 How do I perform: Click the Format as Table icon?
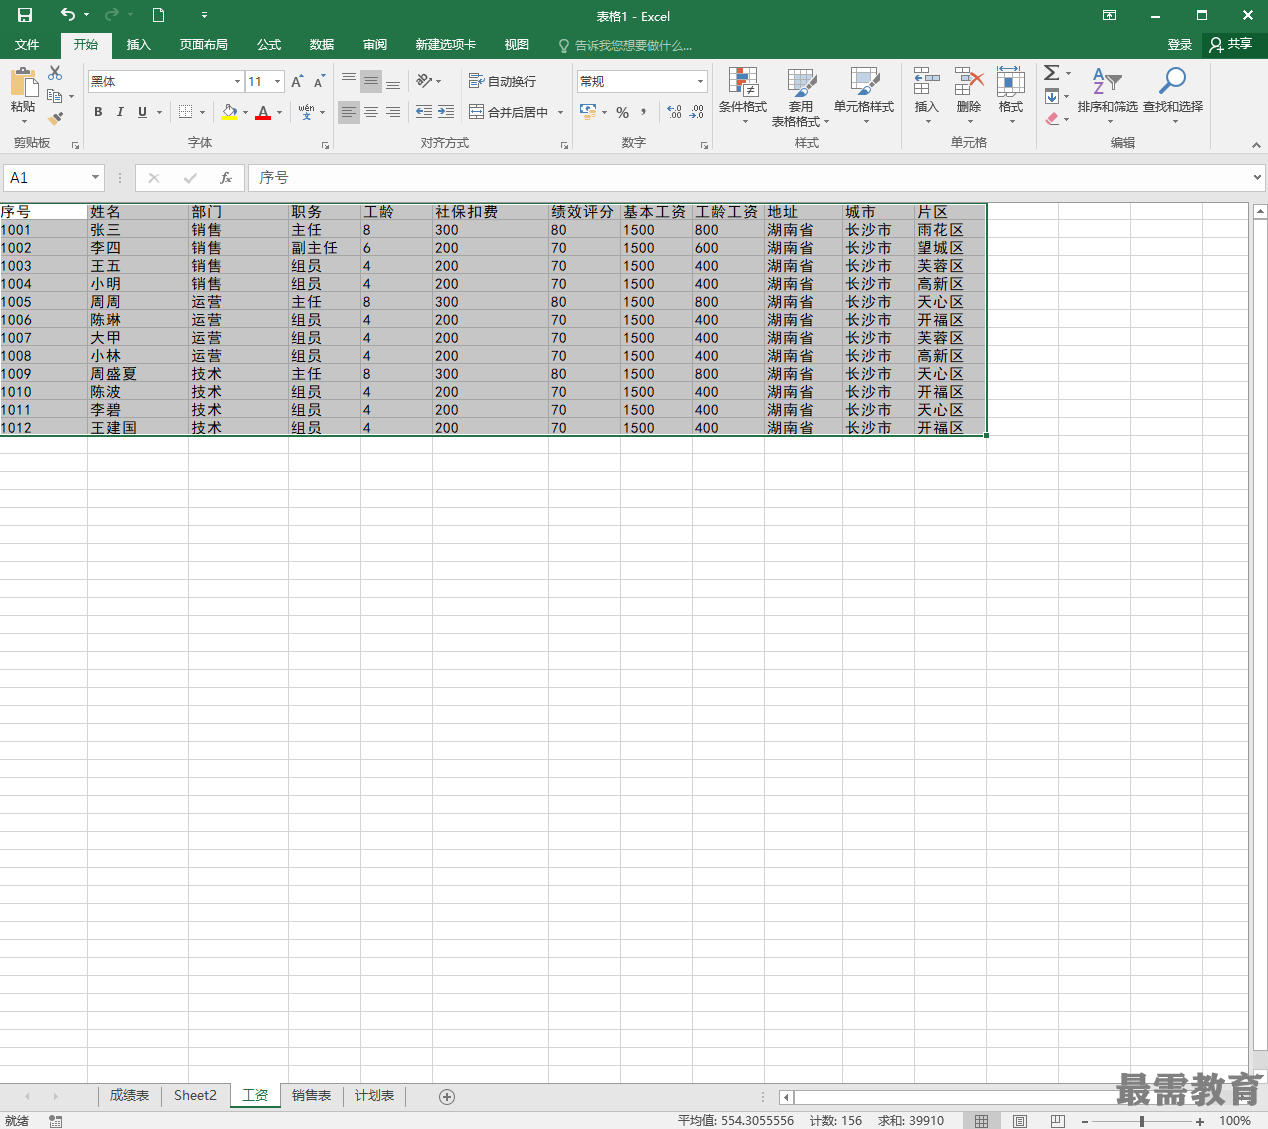tap(801, 82)
